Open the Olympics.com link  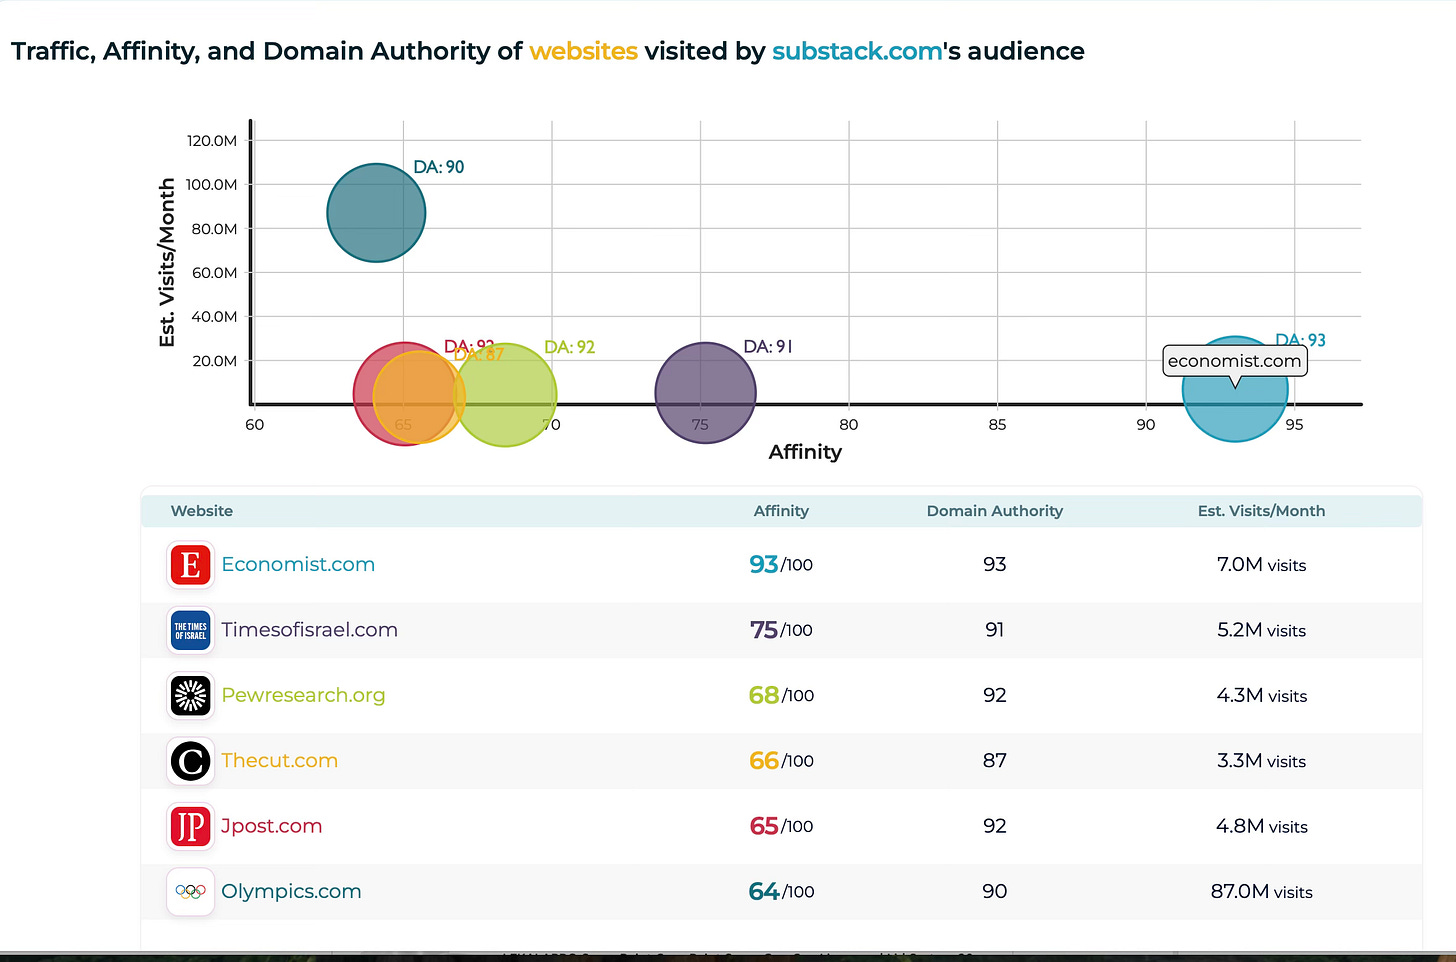291,891
